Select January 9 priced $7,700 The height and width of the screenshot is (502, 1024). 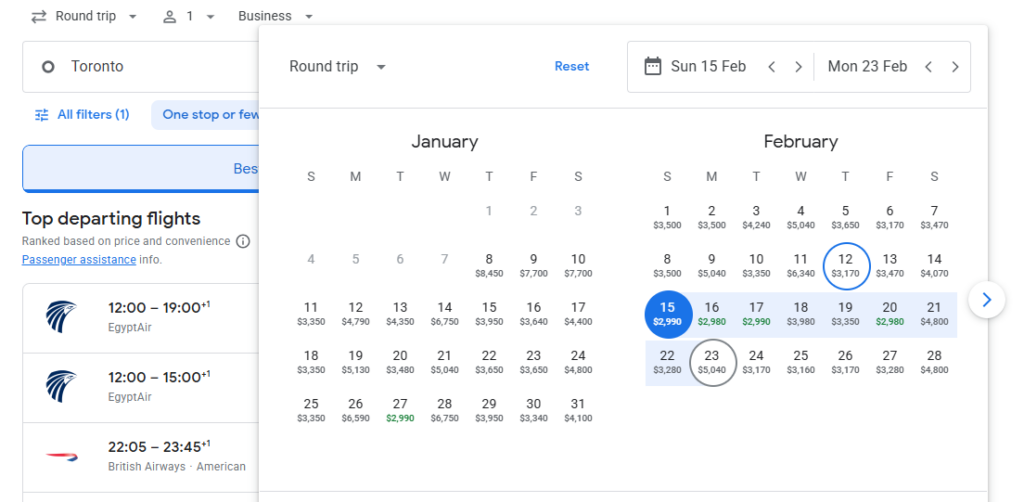point(534,265)
